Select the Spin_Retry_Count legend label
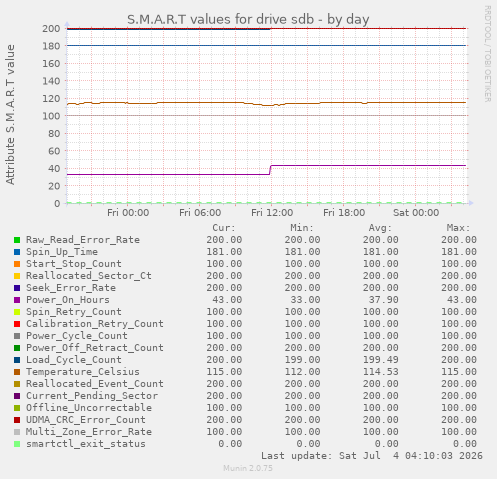The height and width of the screenshot is (479, 497). pyautogui.click(x=74, y=312)
